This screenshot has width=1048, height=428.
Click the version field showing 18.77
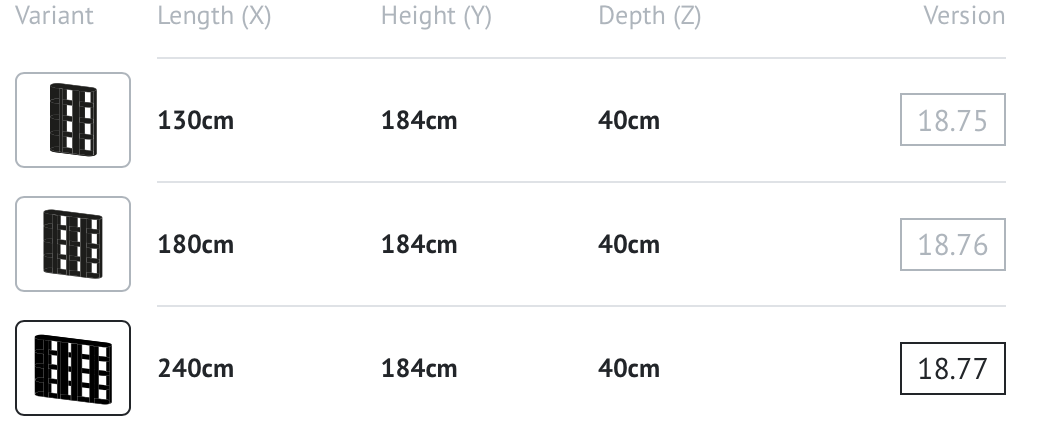[952, 369]
